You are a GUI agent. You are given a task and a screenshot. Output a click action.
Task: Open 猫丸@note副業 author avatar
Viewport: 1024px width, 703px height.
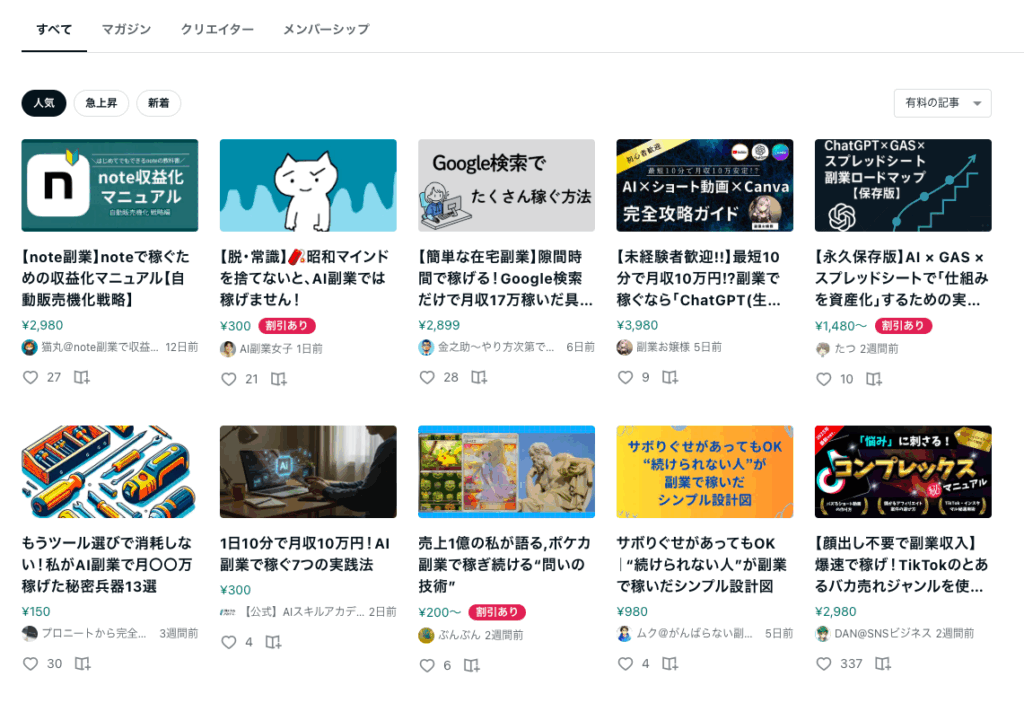coord(29,348)
